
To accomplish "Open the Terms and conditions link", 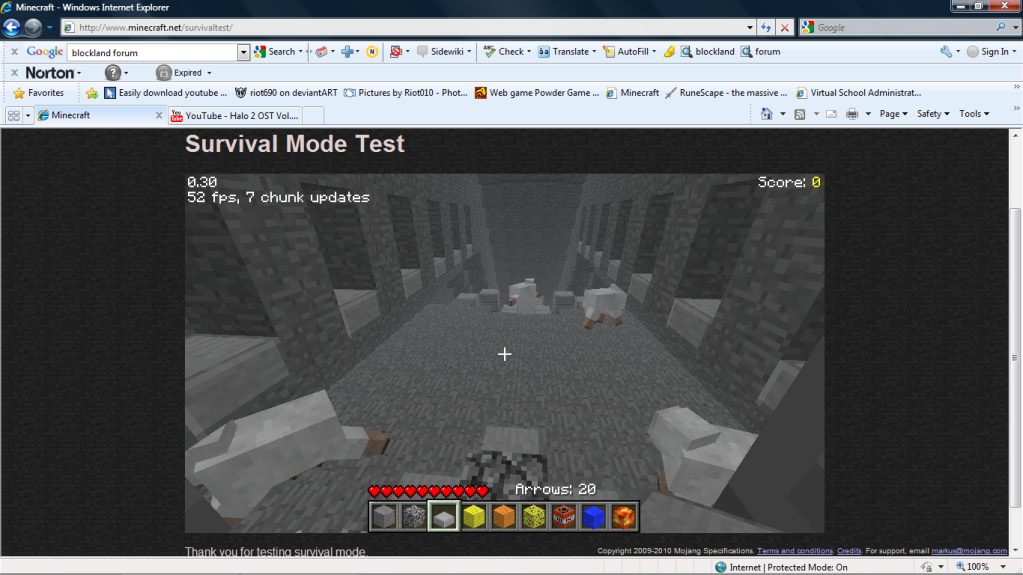I will (x=795, y=551).
